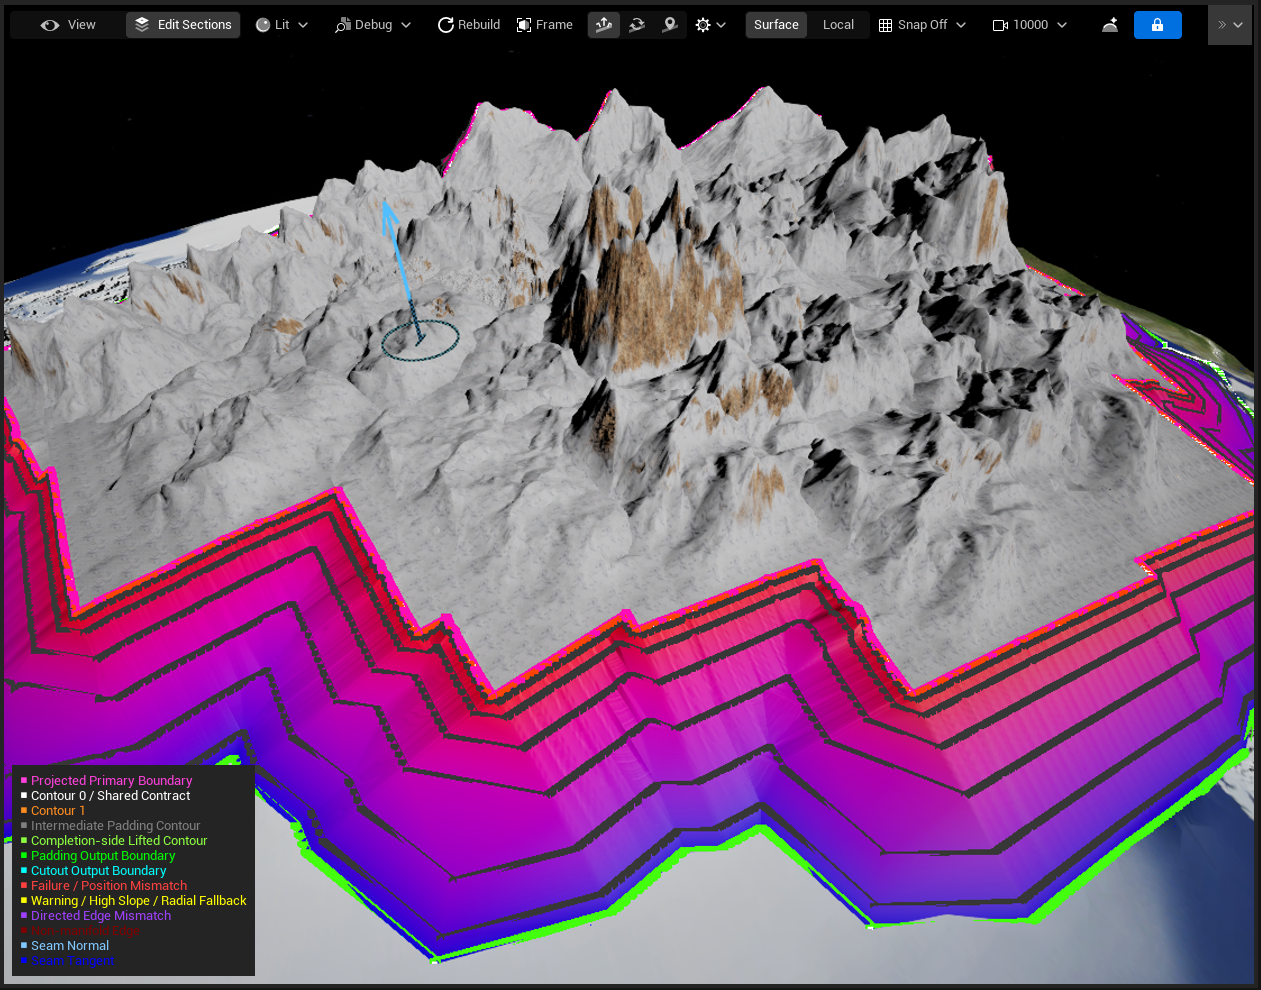This screenshot has width=1261, height=990.
Task: Switch to Local orientation mode
Action: click(x=838, y=25)
